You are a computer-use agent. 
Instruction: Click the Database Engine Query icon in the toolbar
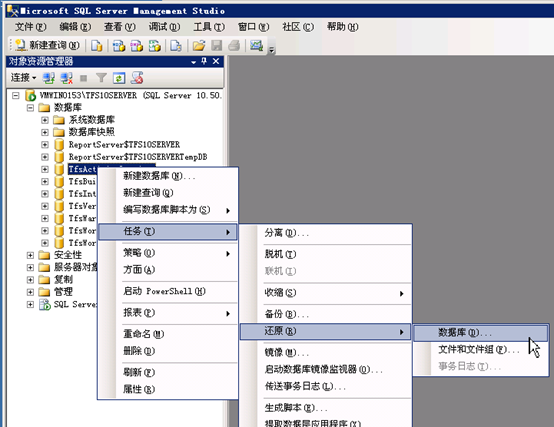[96, 46]
